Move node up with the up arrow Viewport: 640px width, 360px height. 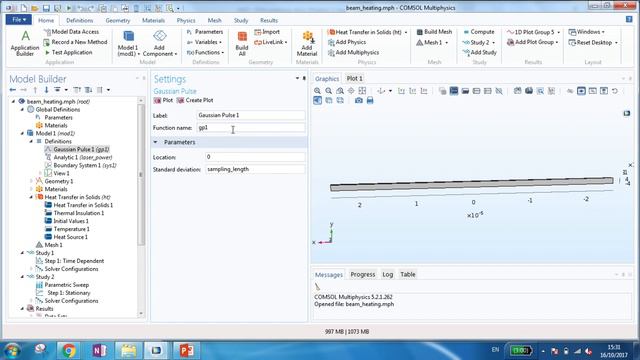[x=35, y=90]
